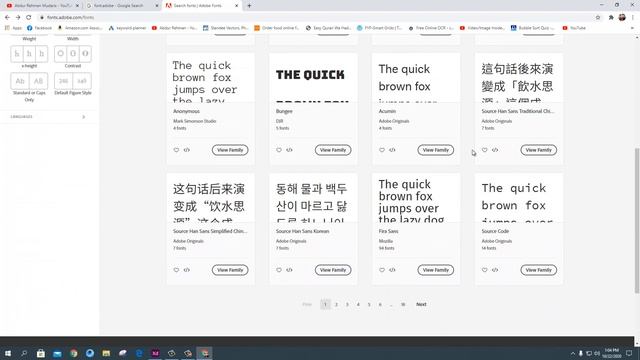Open web embed code for Bungee
Screen dimensions: 640x360
pos(289,150)
